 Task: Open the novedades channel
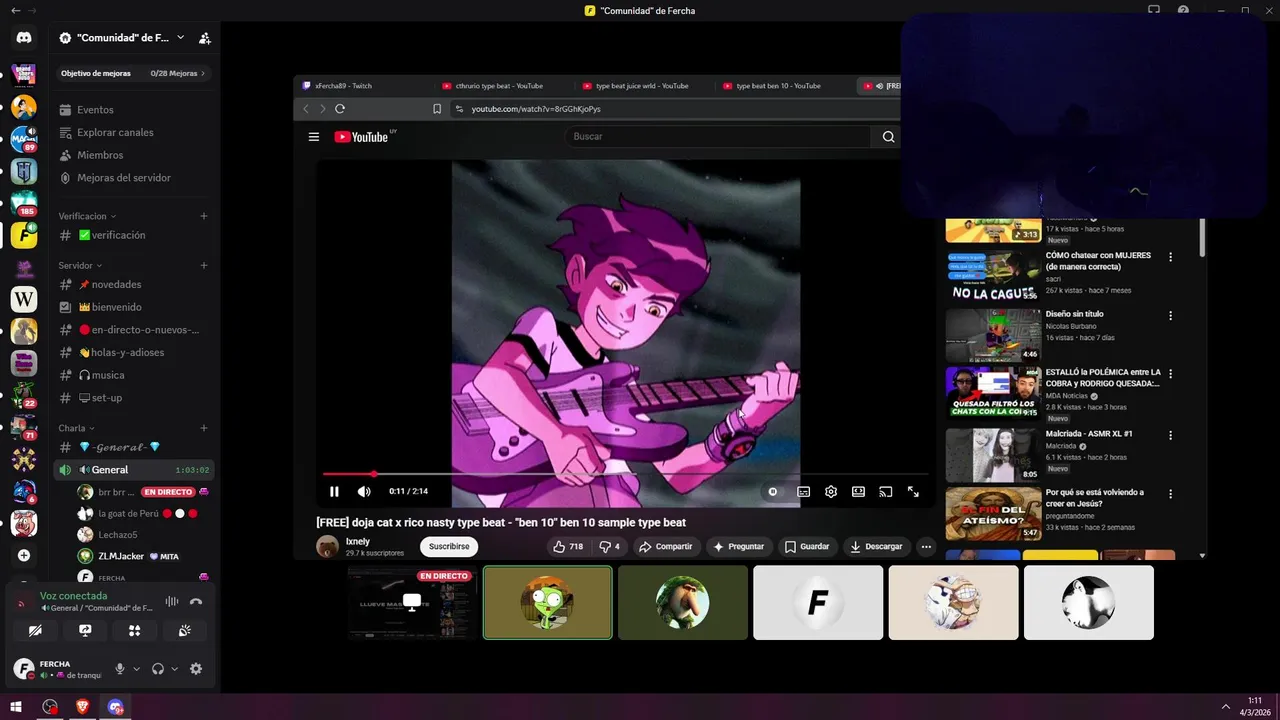133,284
